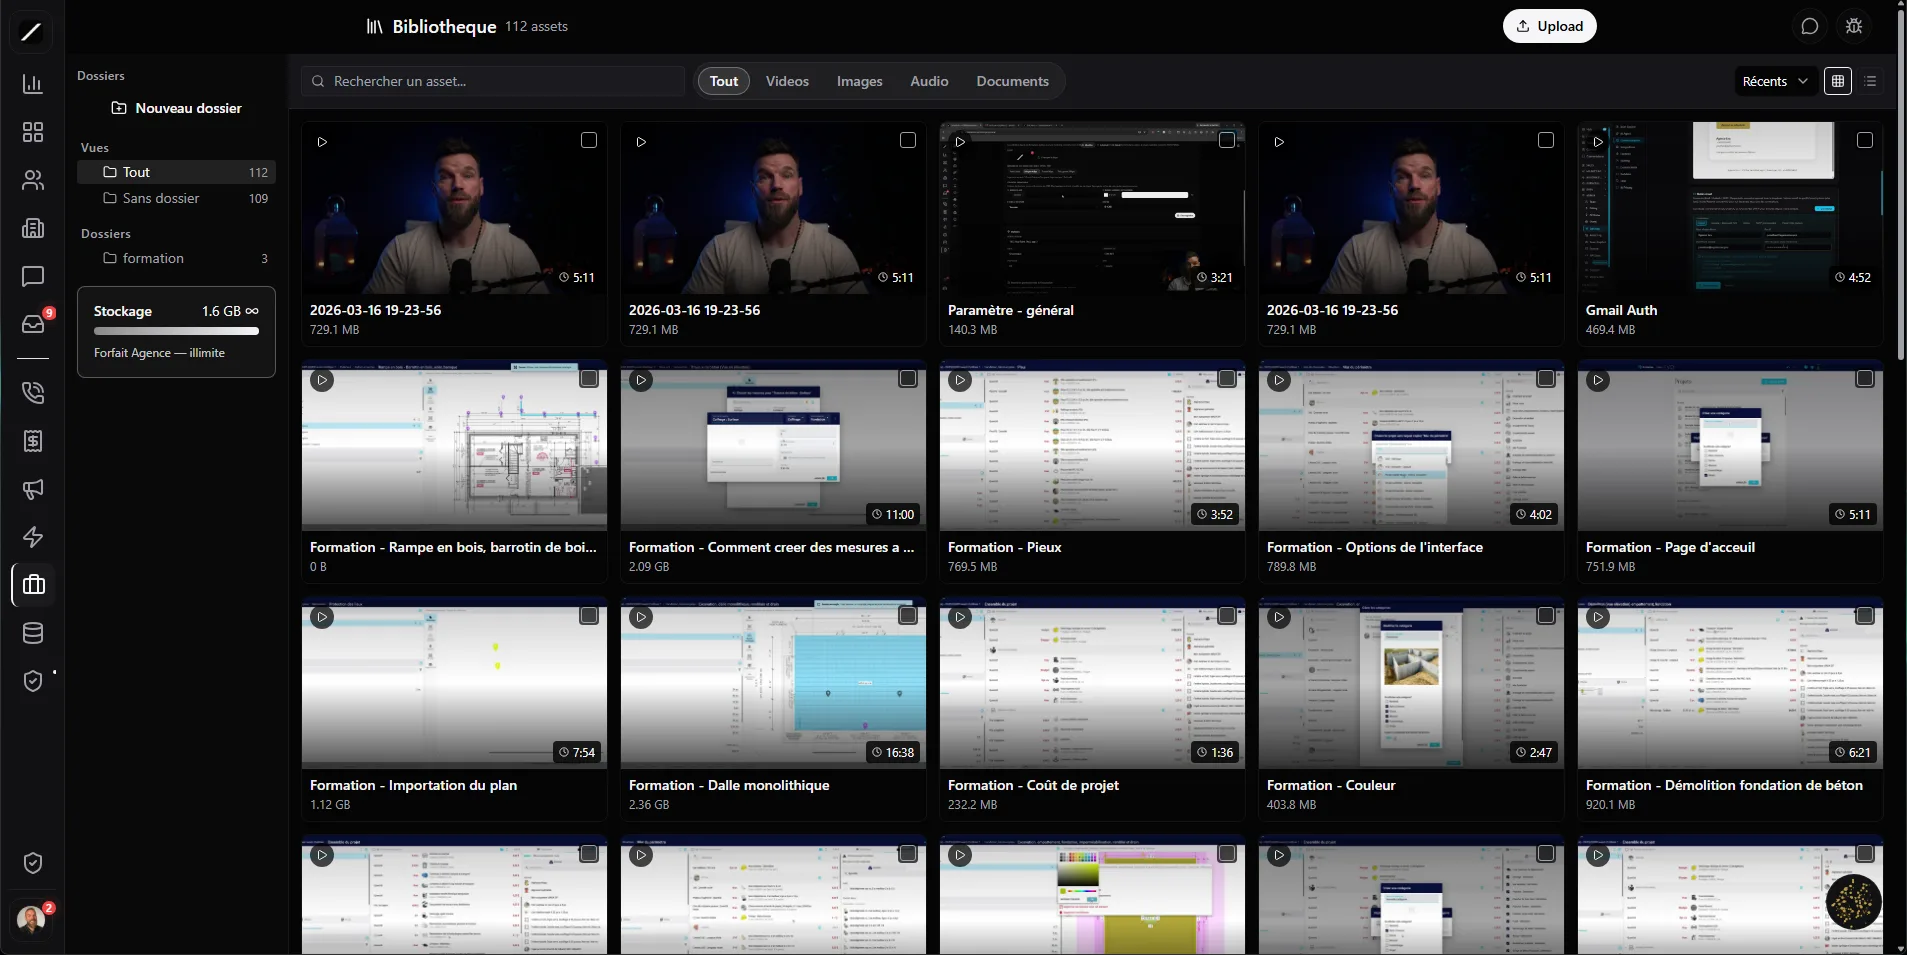Open the chat bubble icon in header
Image resolution: width=1907 pixels, height=955 pixels.
[x=1809, y=26]
